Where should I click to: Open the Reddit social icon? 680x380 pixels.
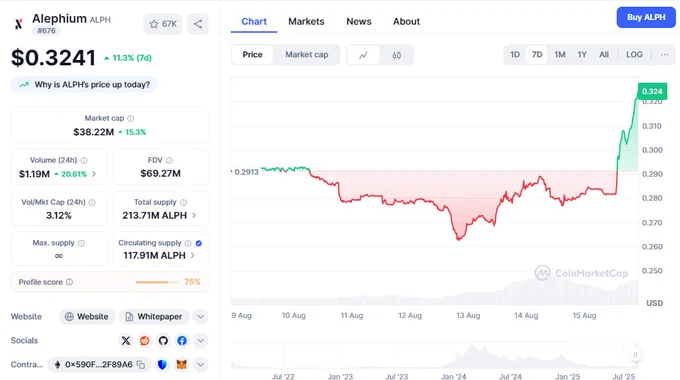(144, 341)
